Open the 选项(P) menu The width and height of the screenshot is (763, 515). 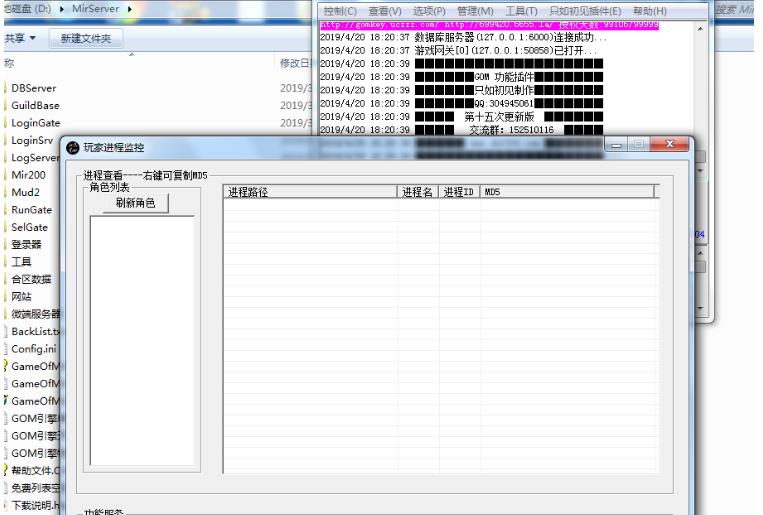[431, 10]
